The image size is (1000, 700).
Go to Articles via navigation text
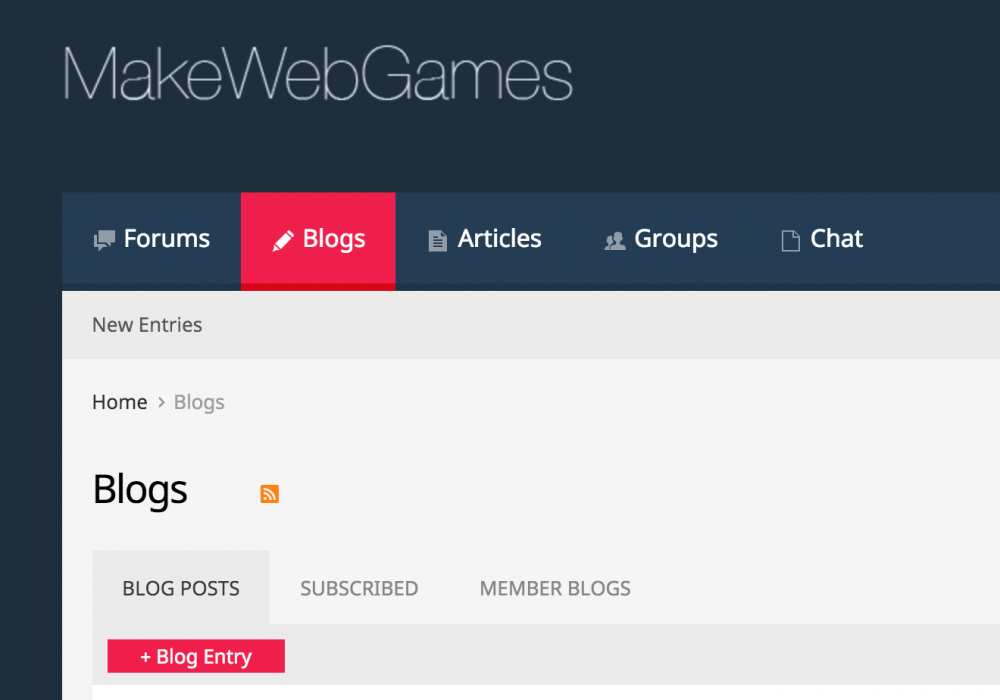(x=499, y=239)
